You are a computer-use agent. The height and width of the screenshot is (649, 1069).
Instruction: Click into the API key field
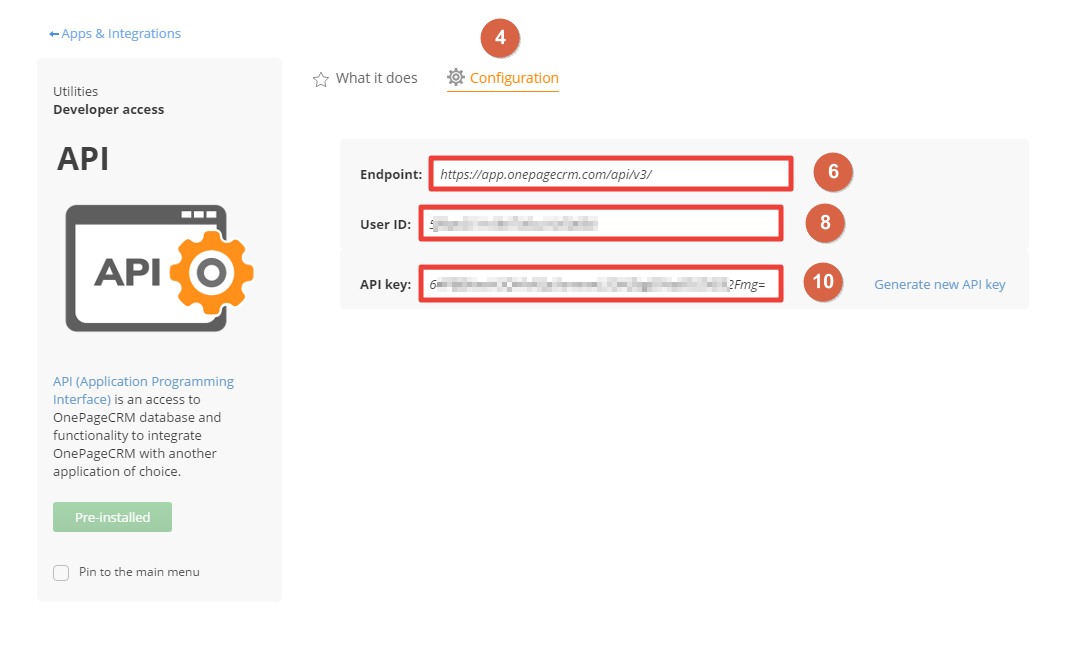pyautogui.click(x=601, y=284)
